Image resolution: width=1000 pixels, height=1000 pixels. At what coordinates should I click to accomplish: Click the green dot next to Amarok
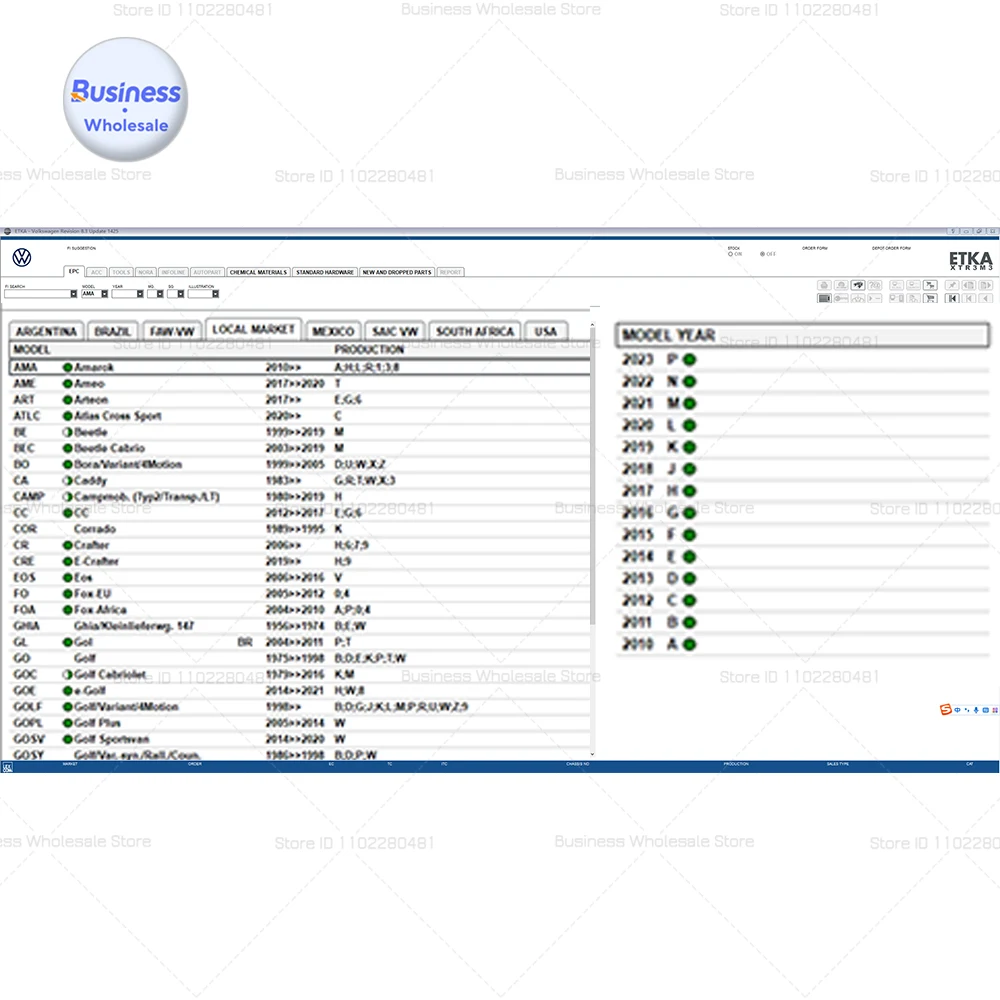67,367
